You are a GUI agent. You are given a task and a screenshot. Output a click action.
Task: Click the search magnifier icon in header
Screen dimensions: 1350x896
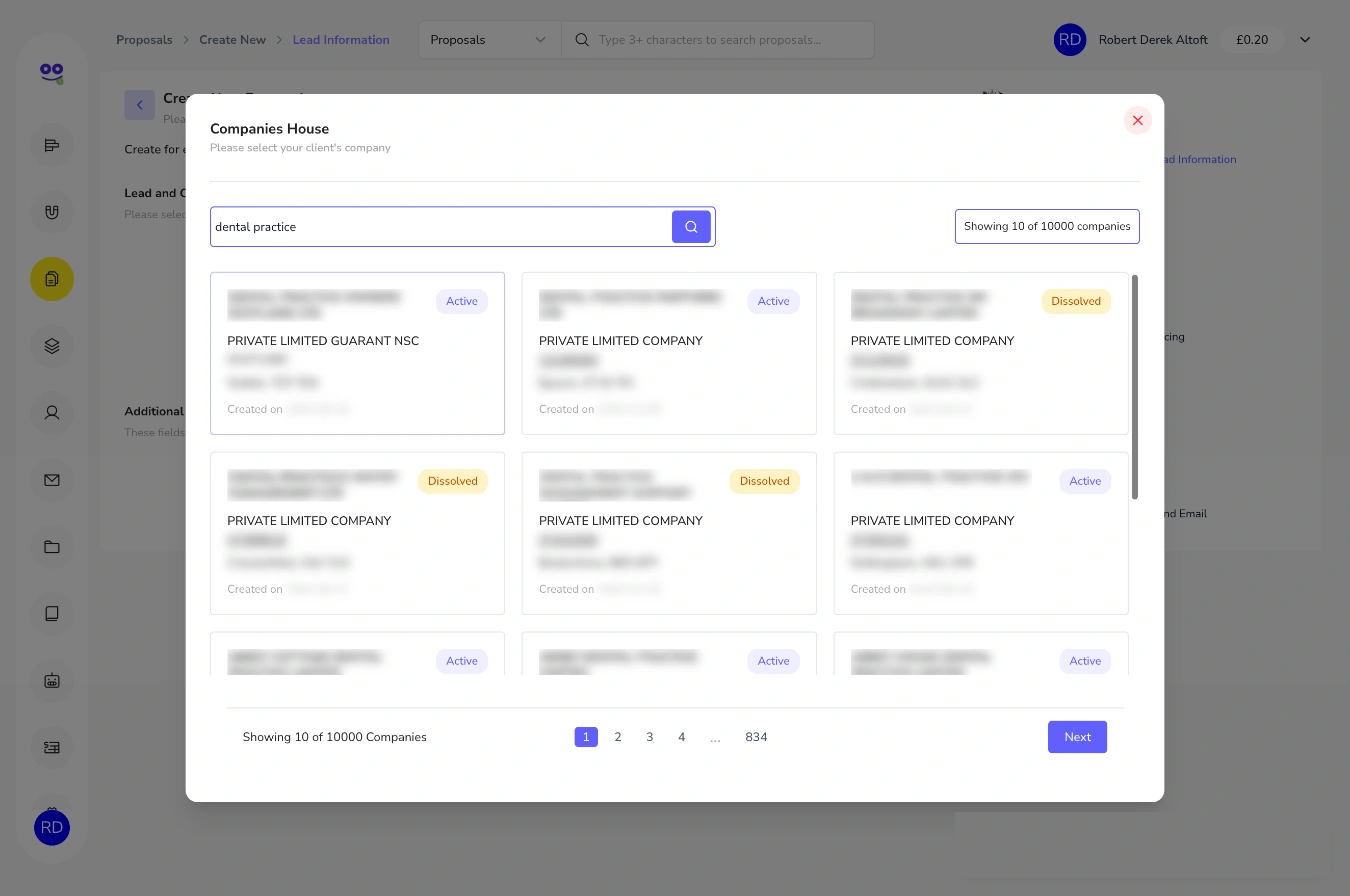(582, 40)
